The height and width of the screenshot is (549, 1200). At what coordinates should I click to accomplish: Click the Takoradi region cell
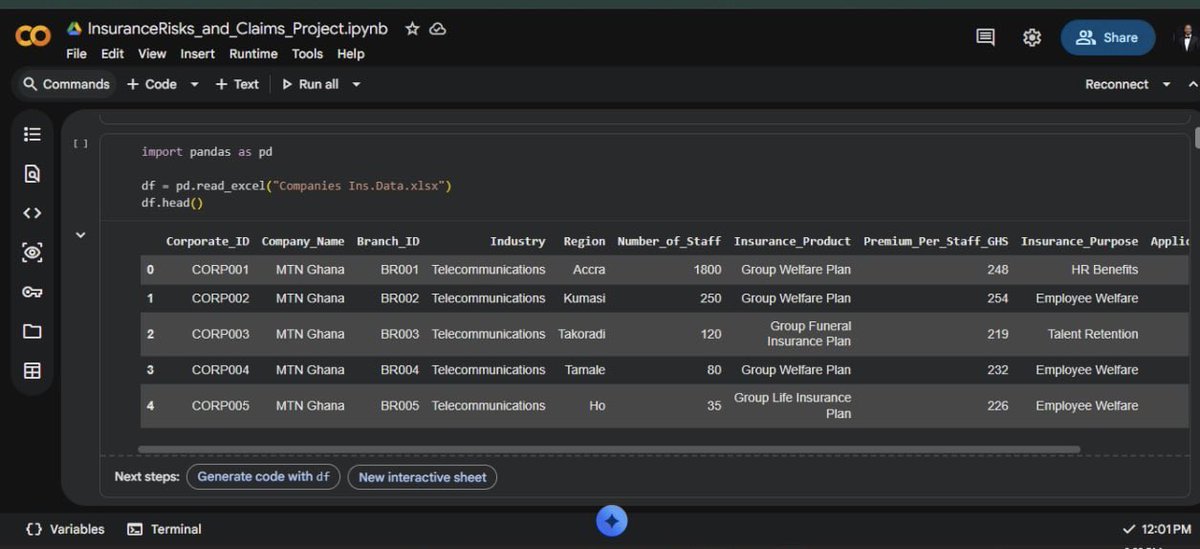tap(582, 334)
